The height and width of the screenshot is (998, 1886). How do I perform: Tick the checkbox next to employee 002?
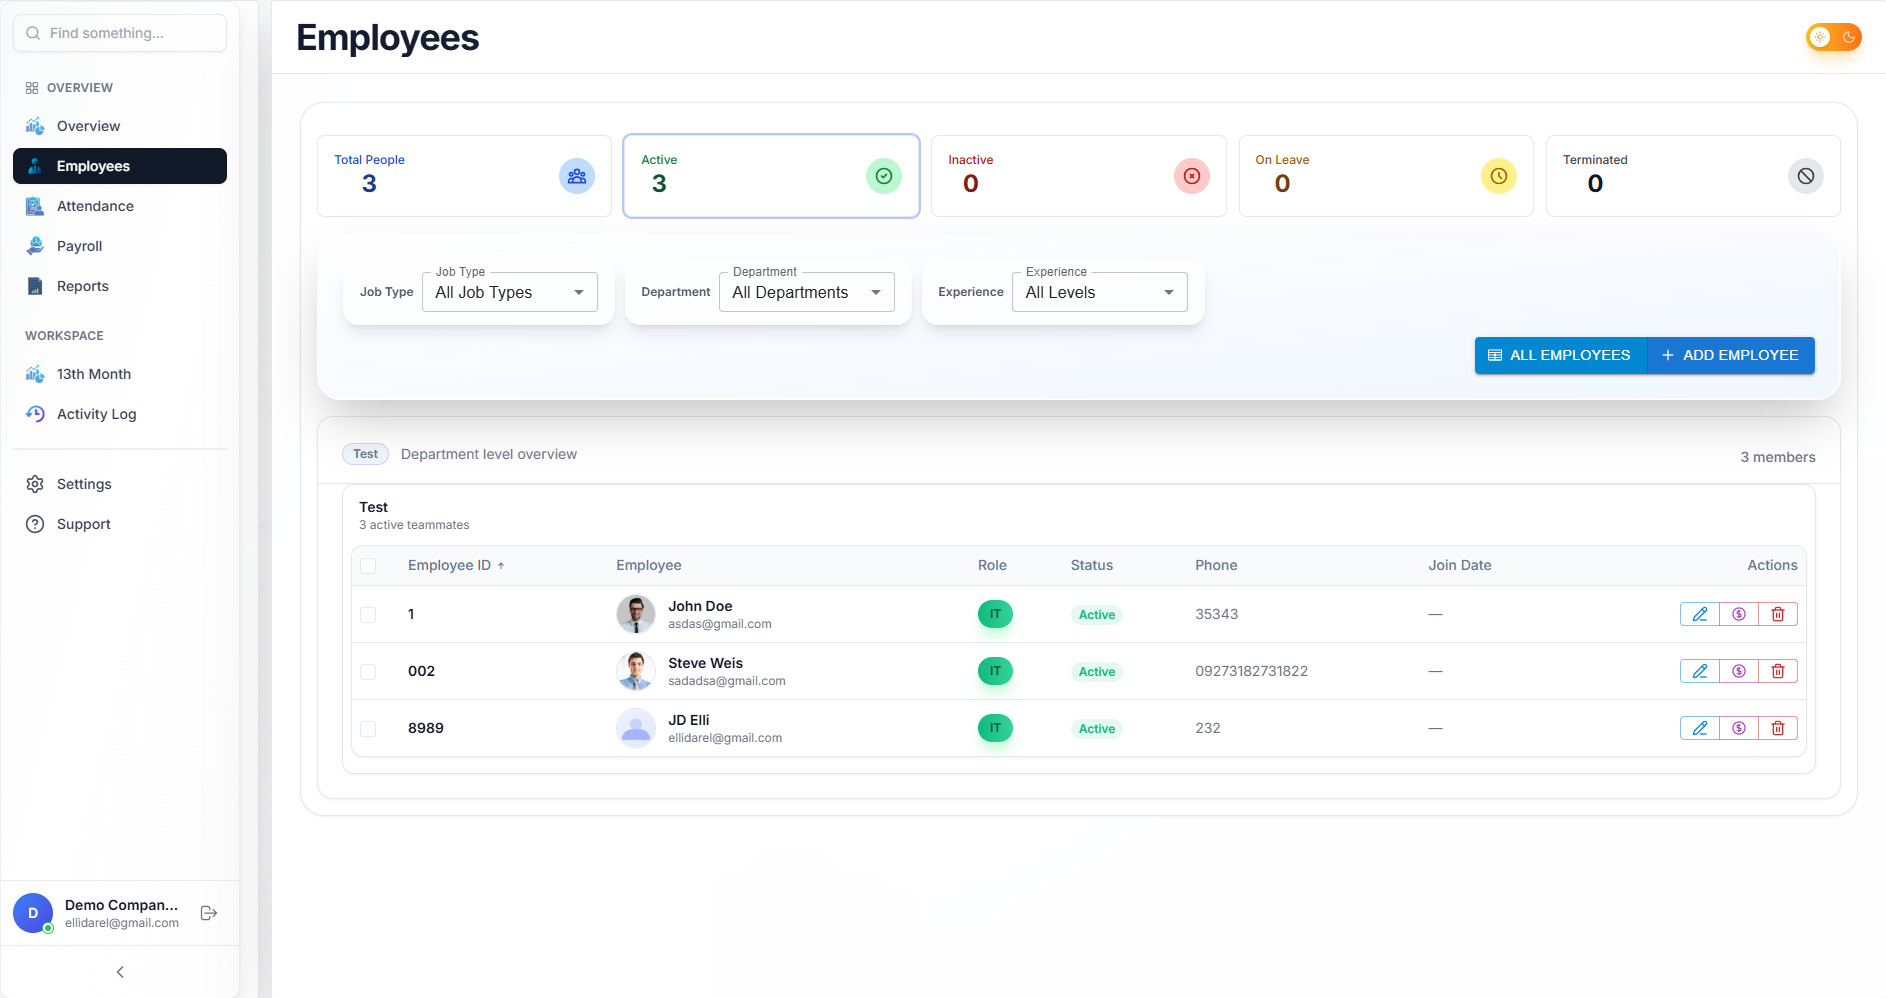point(368,671)
